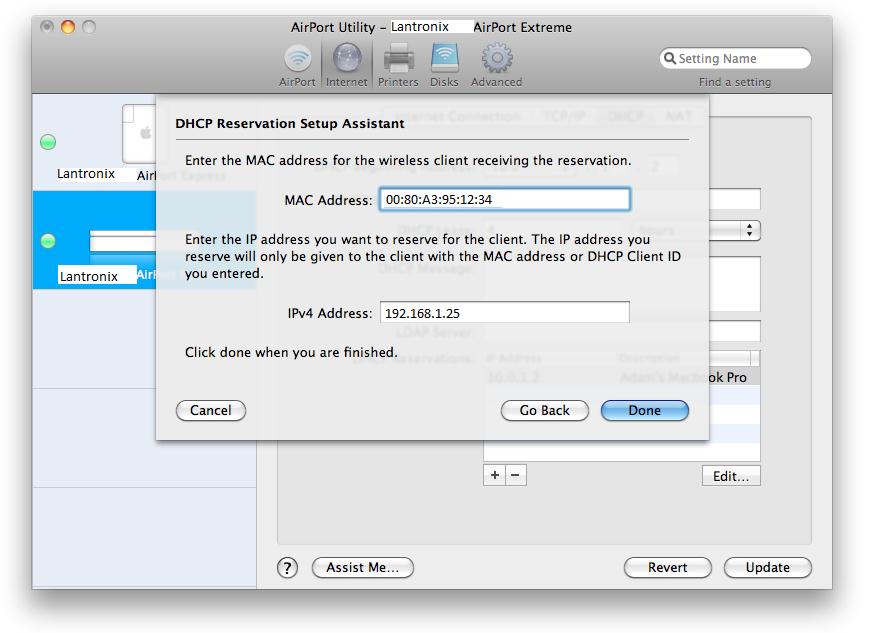
Task: Open the lease time units dropdown
Action: pos(750,230)
